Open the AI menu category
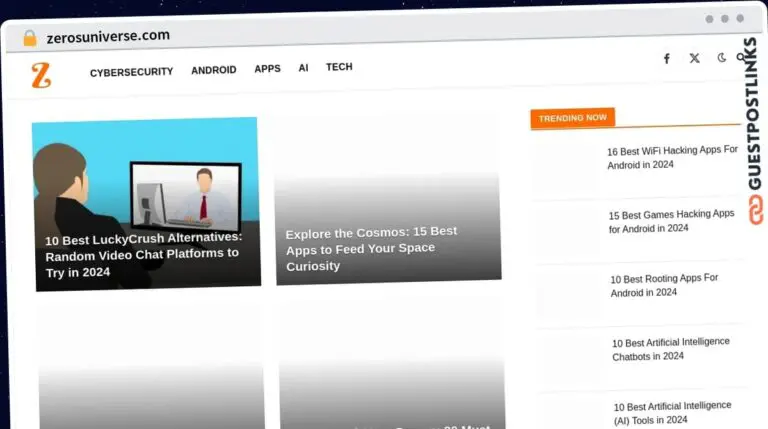The width and height of the screenshot is (768, 429). [303, 68]
